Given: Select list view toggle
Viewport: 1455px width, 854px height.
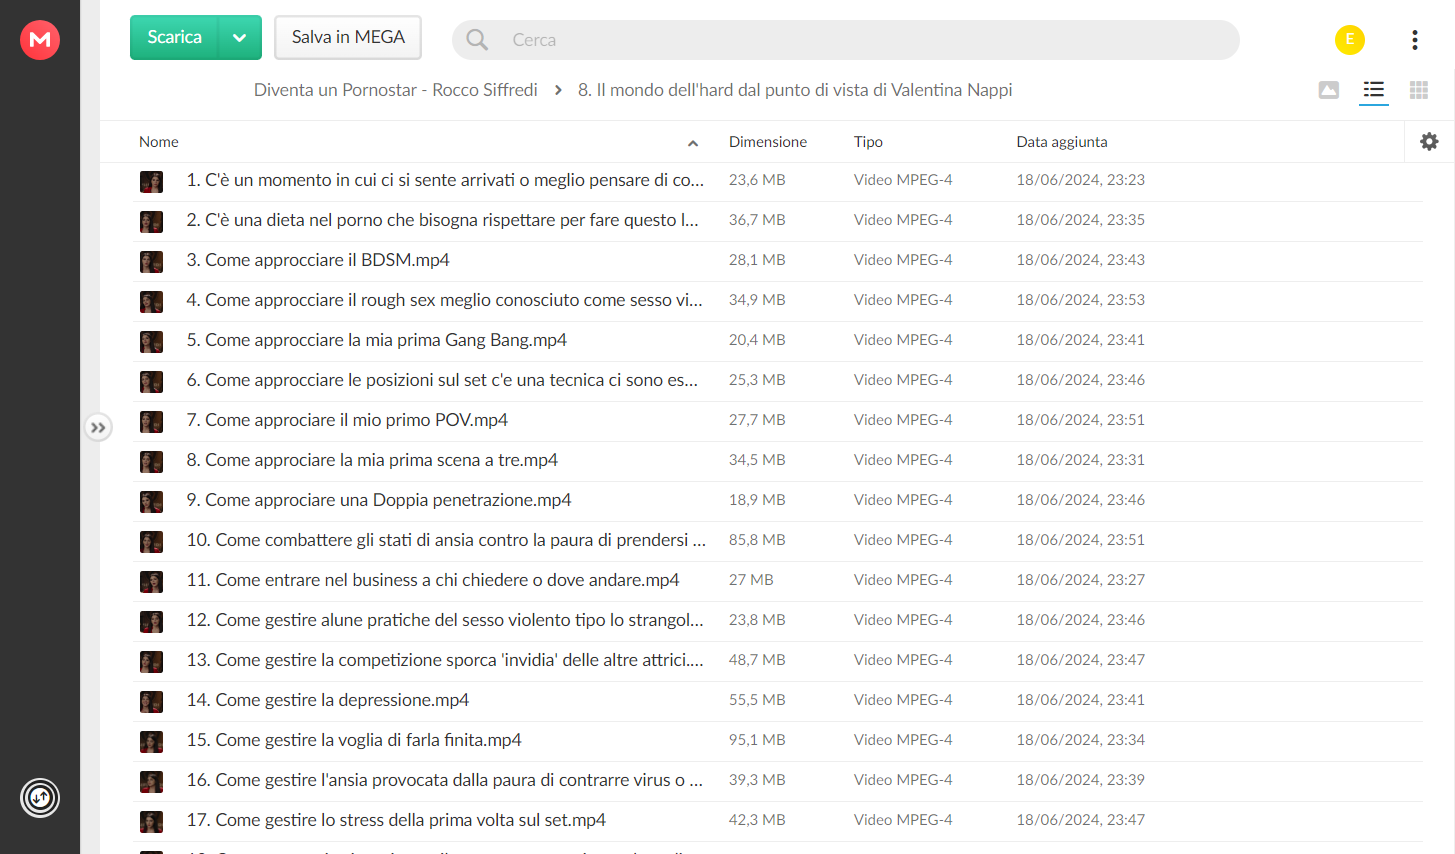Looking at the screenshot, I should click(1374, 90).
